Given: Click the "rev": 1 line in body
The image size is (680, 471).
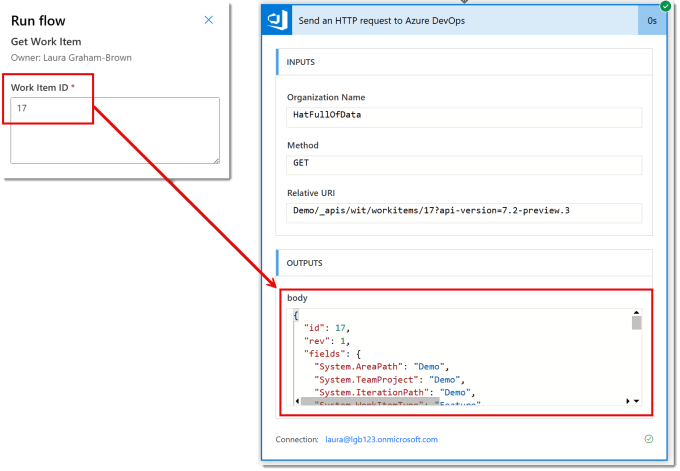Looking at the screenshot, I should tap(327, 341).
